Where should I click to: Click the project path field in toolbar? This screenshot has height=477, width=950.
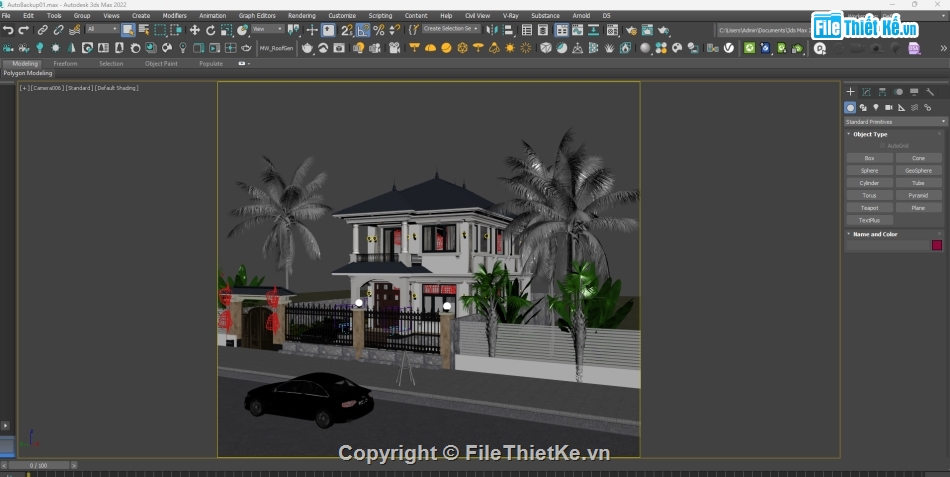(763, 30)
